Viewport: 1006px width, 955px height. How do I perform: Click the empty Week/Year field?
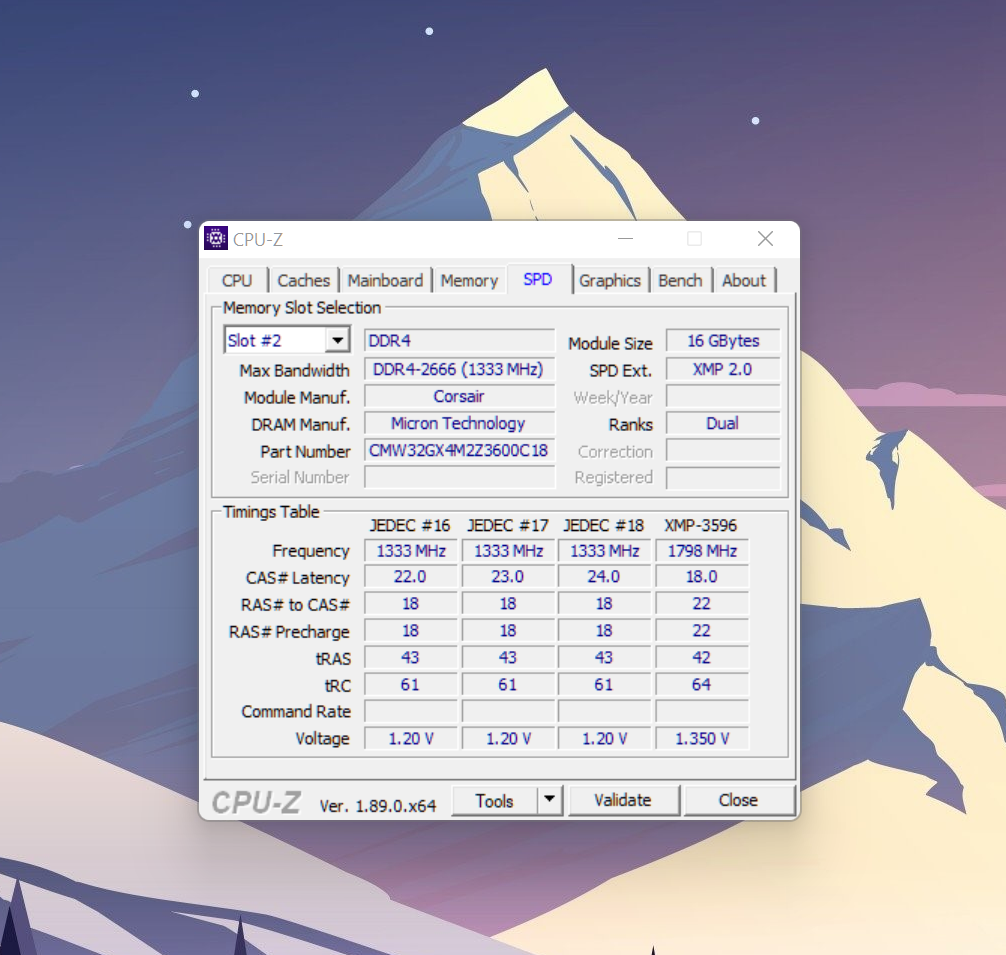click(723, 396)
